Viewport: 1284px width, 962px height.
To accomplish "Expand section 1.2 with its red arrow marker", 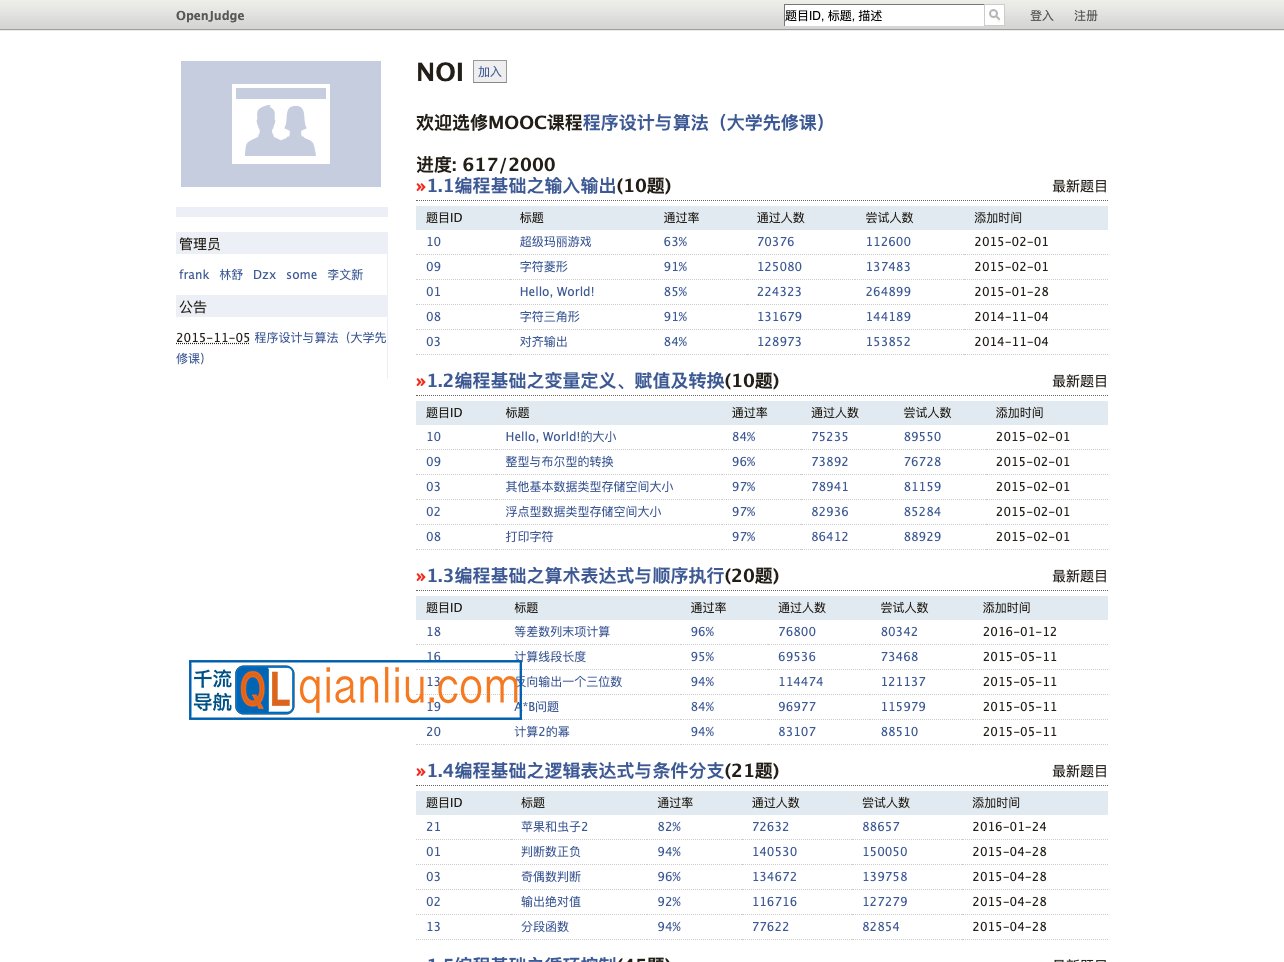I will pyautogui.click(x=420, y=381).
